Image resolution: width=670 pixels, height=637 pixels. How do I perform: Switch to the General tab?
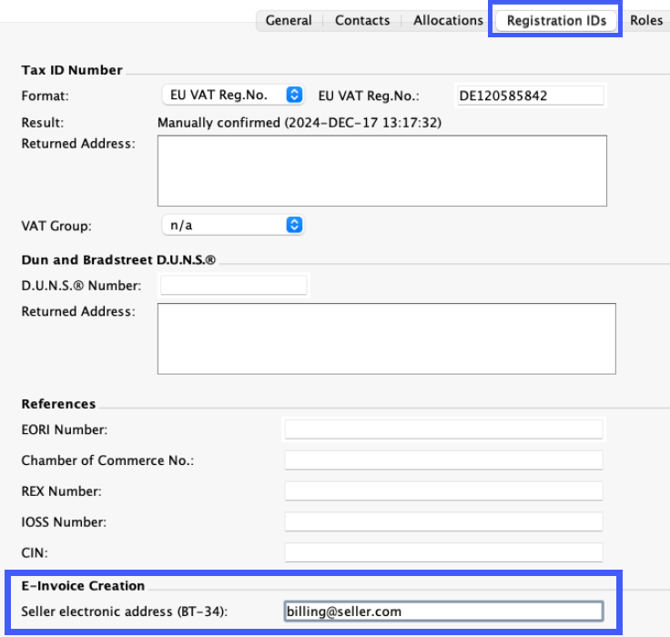pyautogui.click(x=288, y=21)
